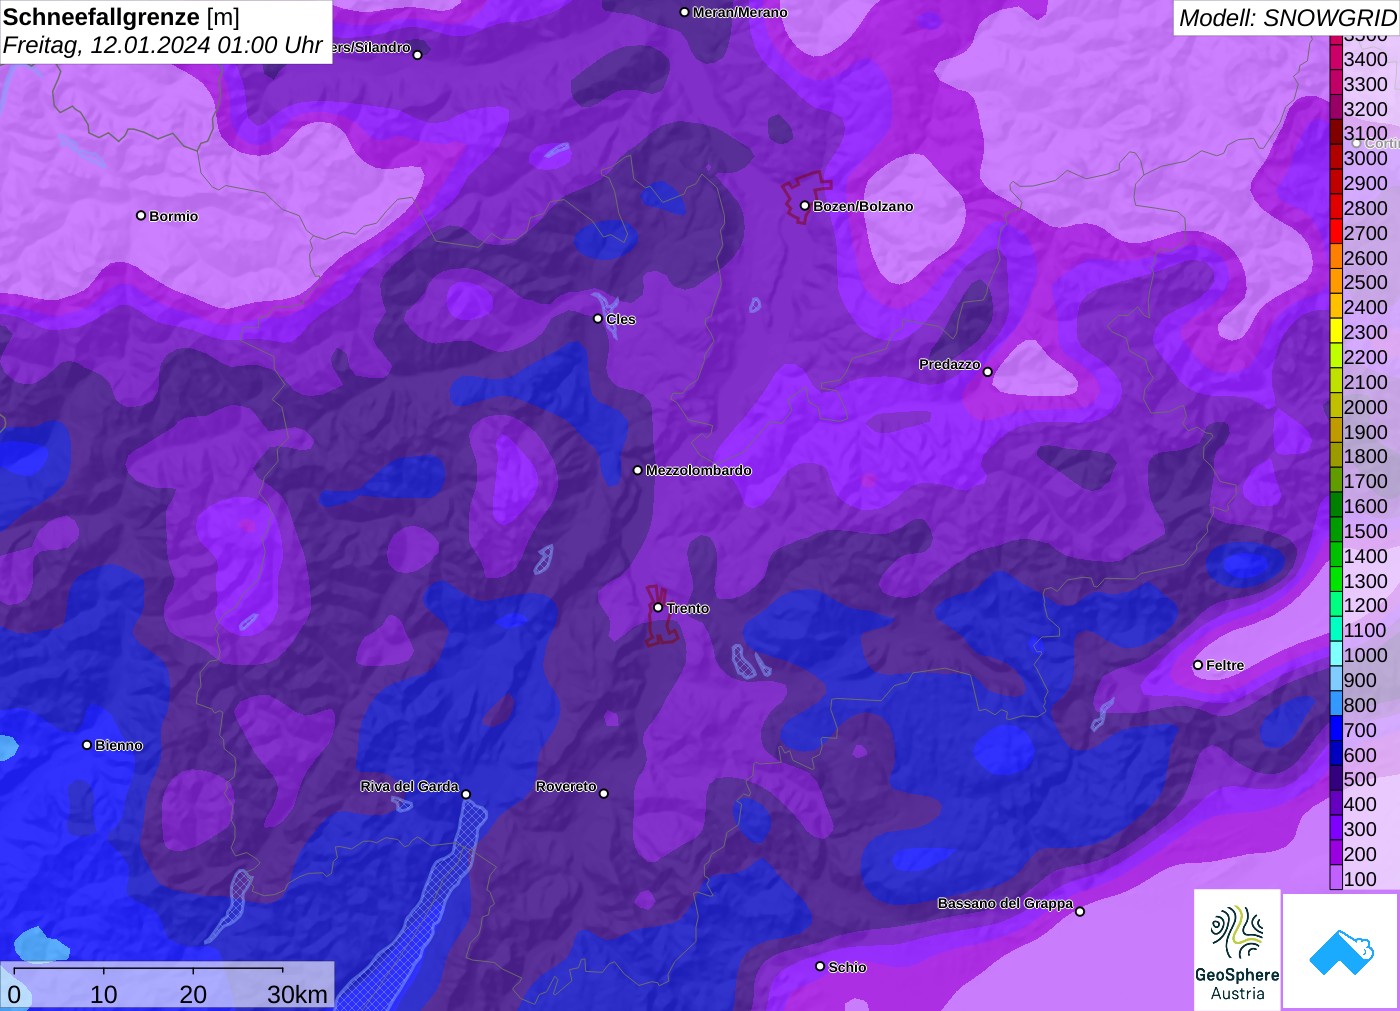This screenshot has height=1011, width=1400.
Task: Click the "10" scale bar label
Action: pos(104,994)
